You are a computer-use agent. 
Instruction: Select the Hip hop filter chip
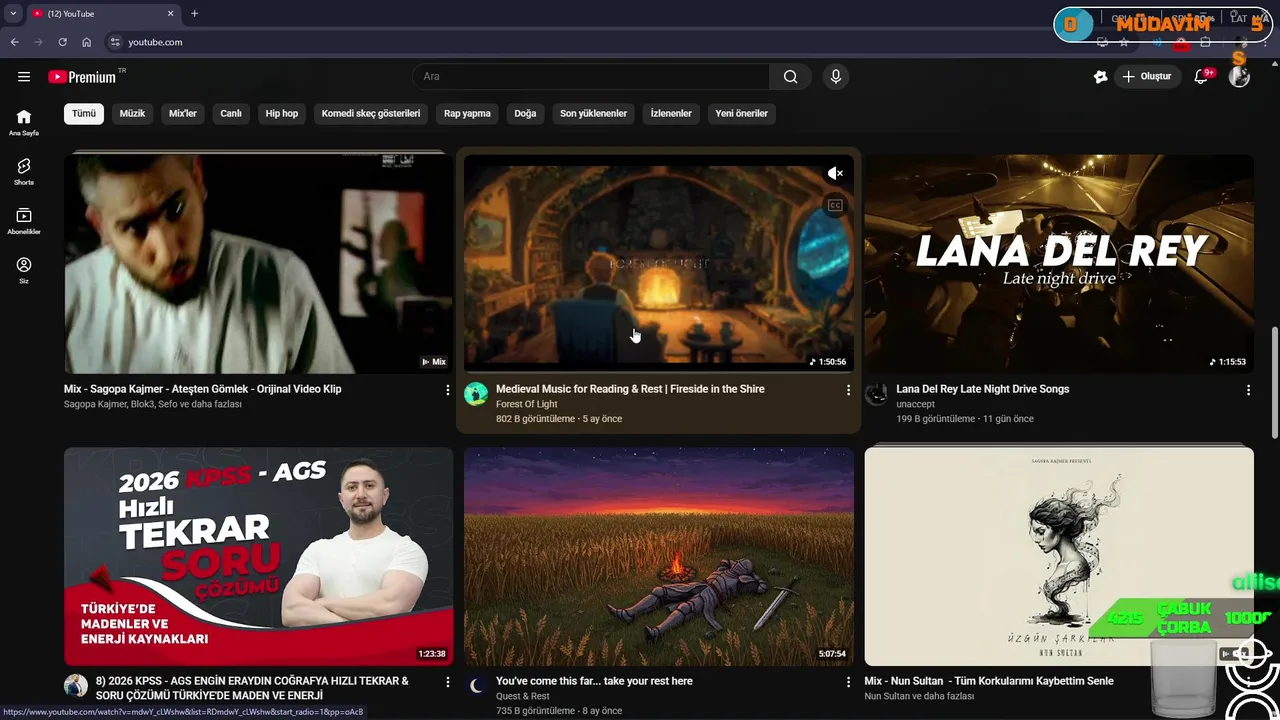pyautogui.click(x=282, y=114)
